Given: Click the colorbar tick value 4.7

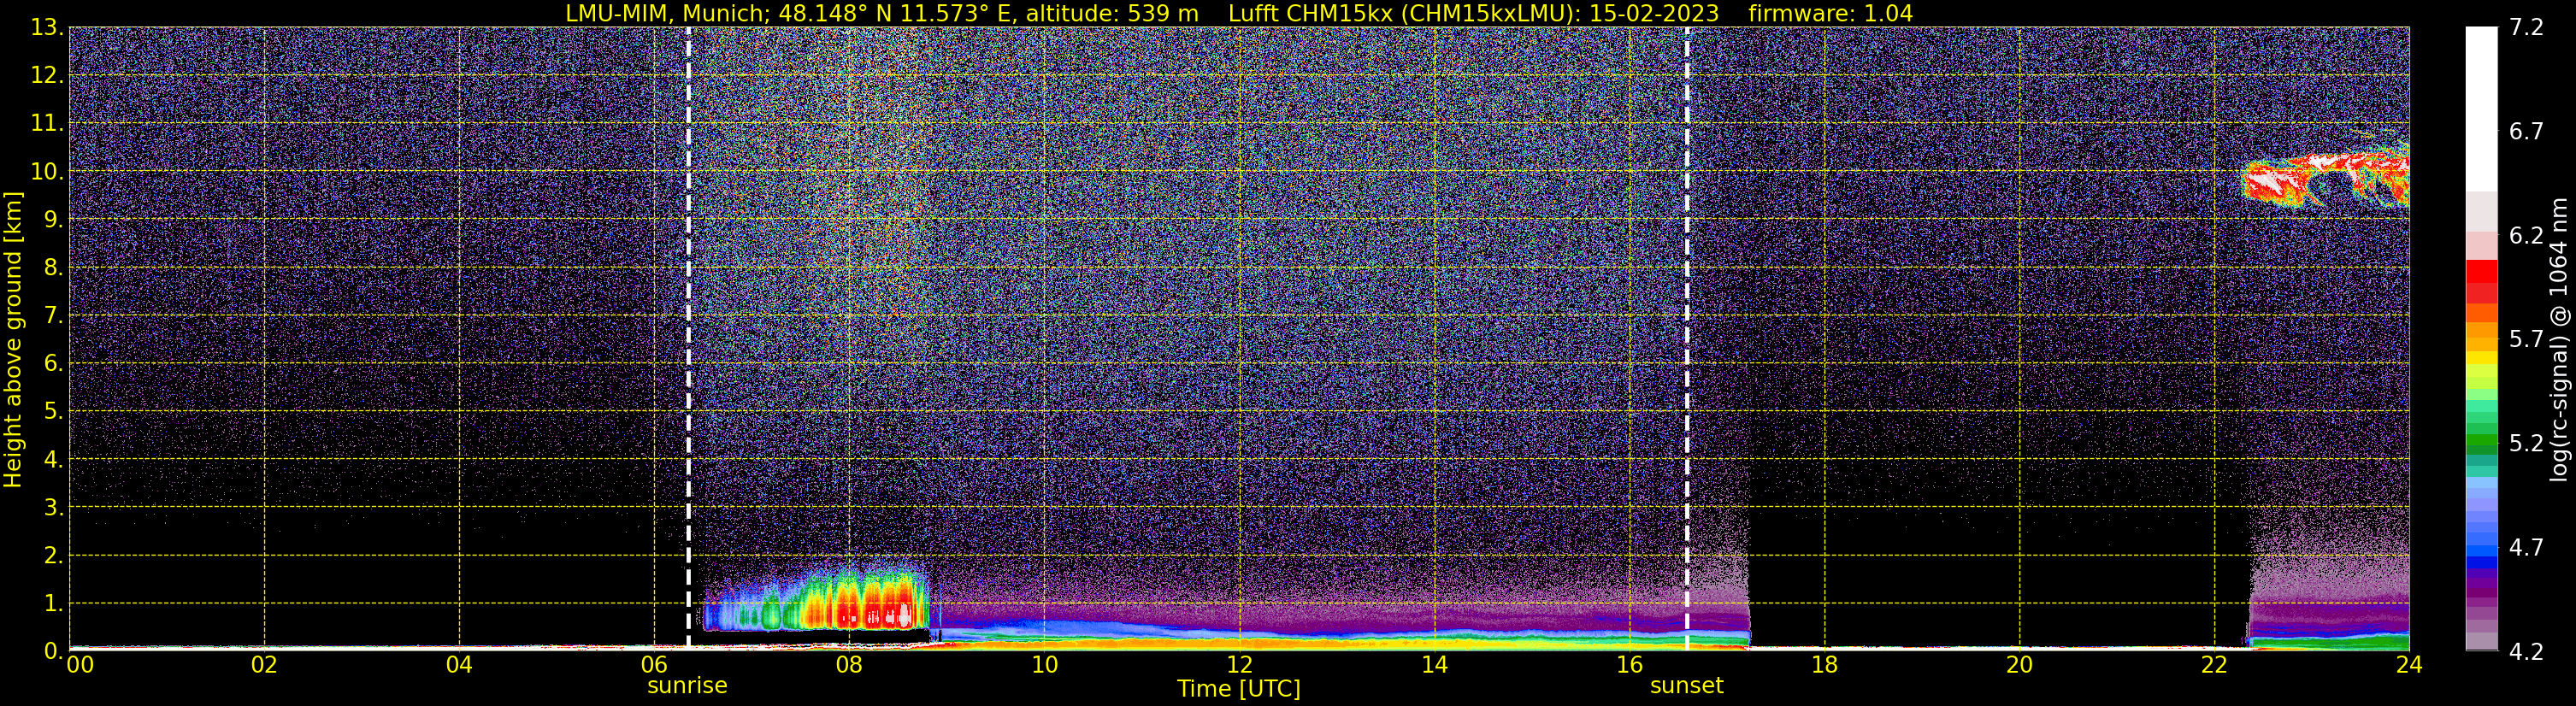Looking at the screenshot, I should tap(2526, 547).
